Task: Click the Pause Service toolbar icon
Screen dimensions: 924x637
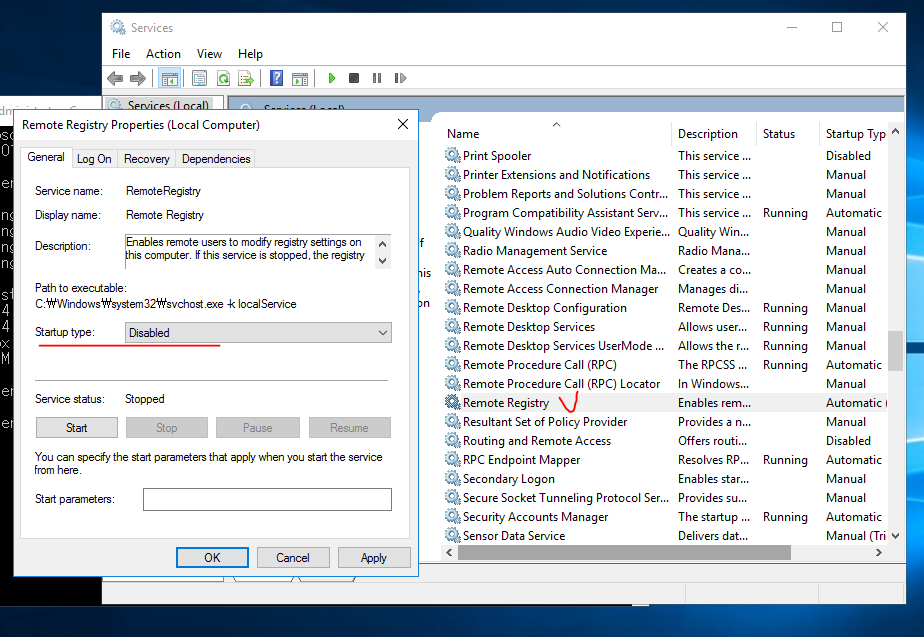Action: pyautogui.click(x=377, y=78)
